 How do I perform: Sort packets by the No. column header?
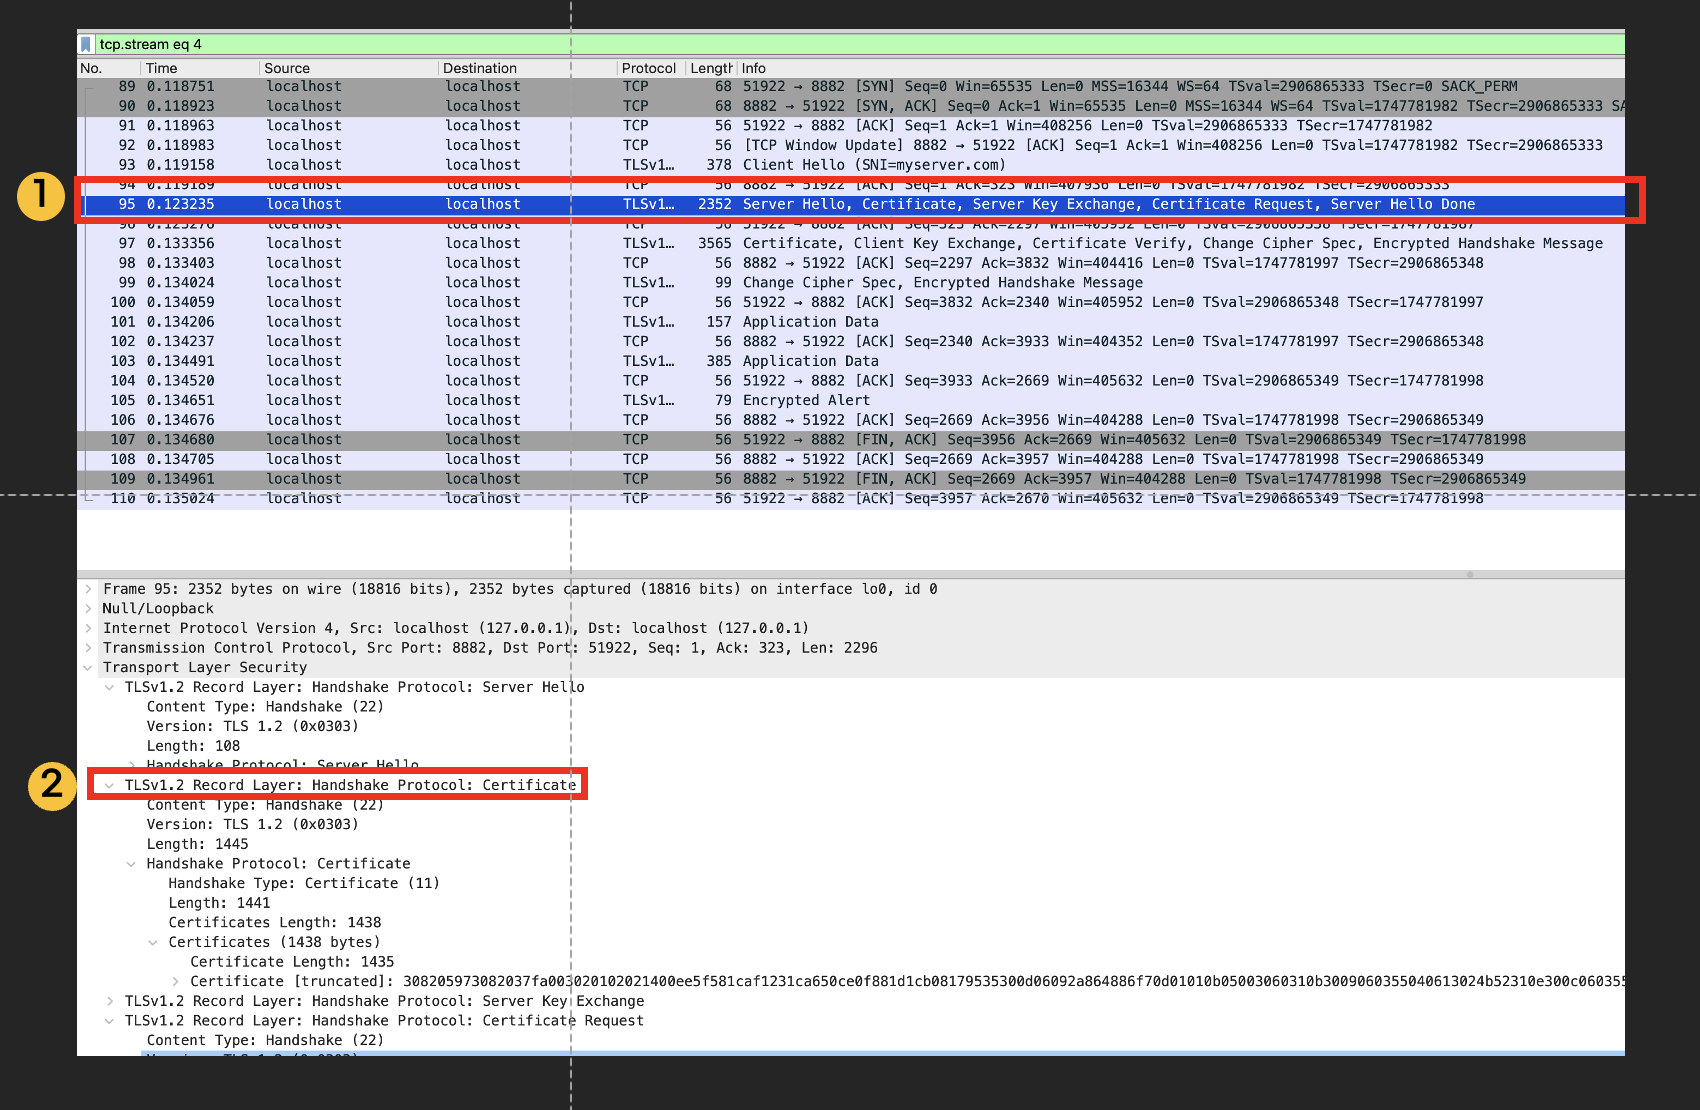pyautogui.click(x=108, y=68)
